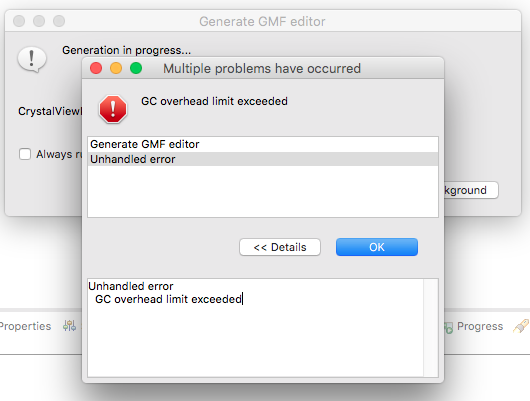Click the icon beside the Properties tab

tap(70, 326)
